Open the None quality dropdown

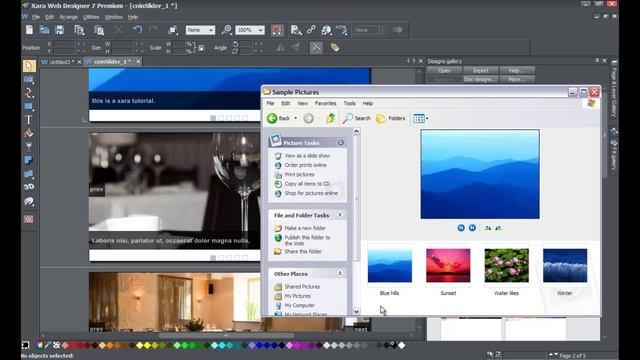(x=200, y=30)
